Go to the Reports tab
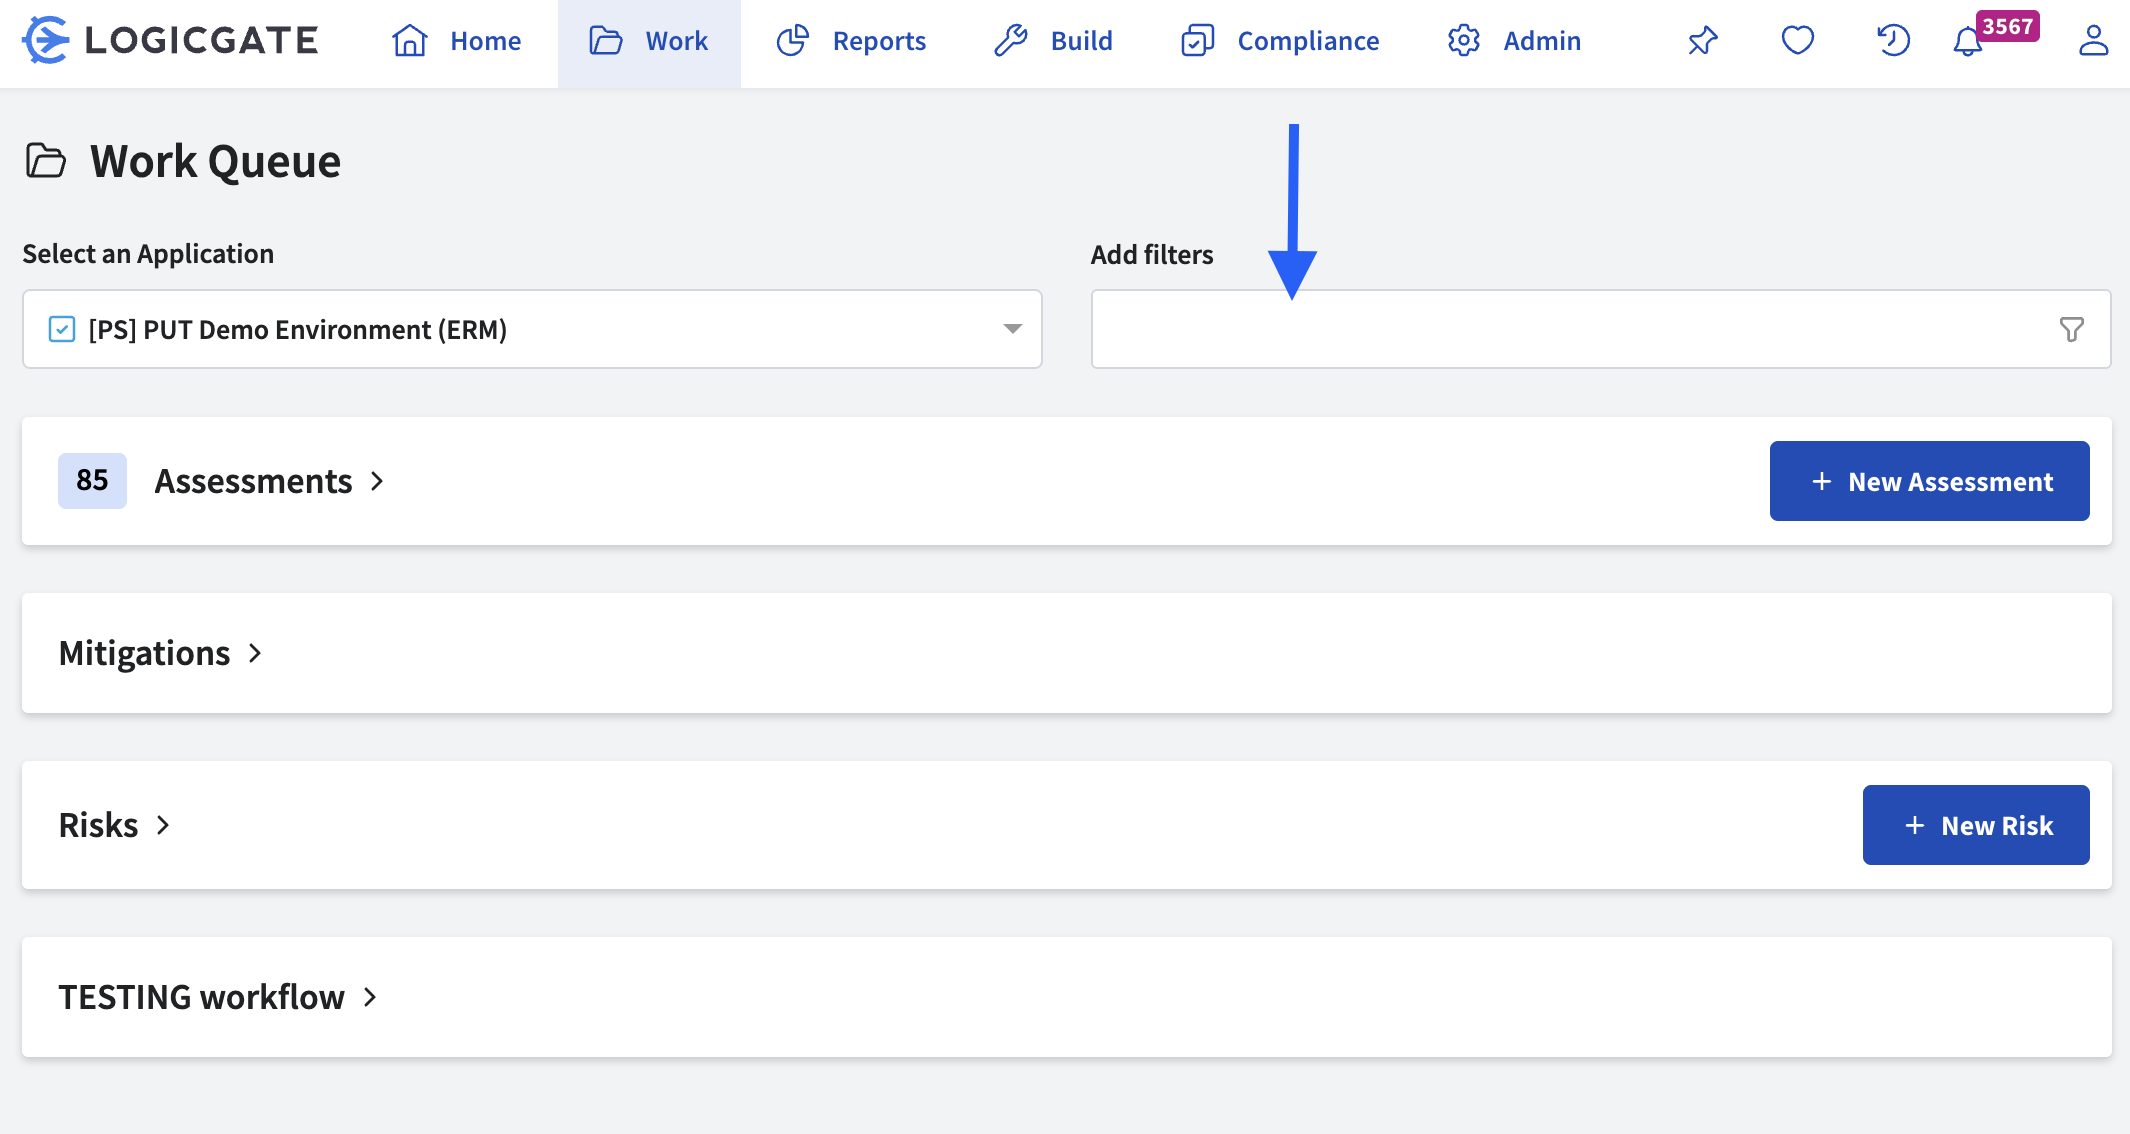The height and width of the screenshot is (1134, 2130). 852,41
